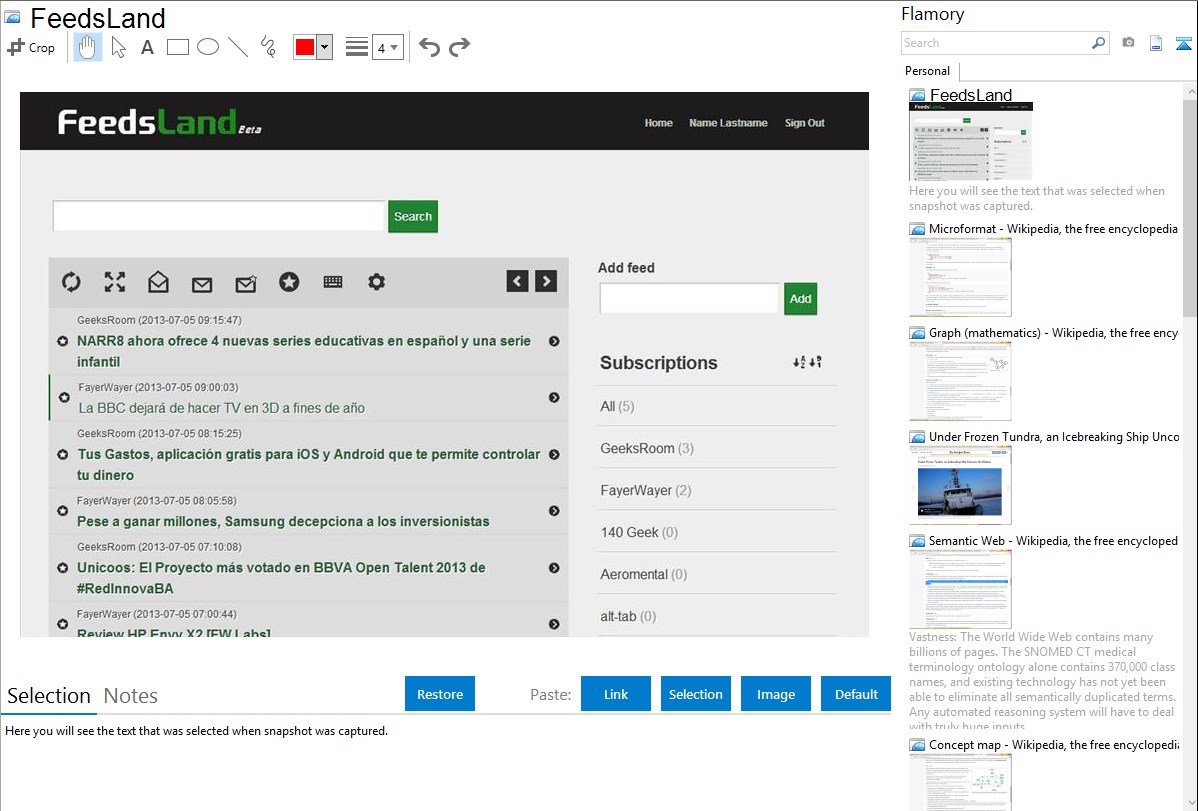The width and height of the screenshot is (1198, 811).
Task: Select the FayerWayer (2) subscription
Action: [x=646, y=491]
